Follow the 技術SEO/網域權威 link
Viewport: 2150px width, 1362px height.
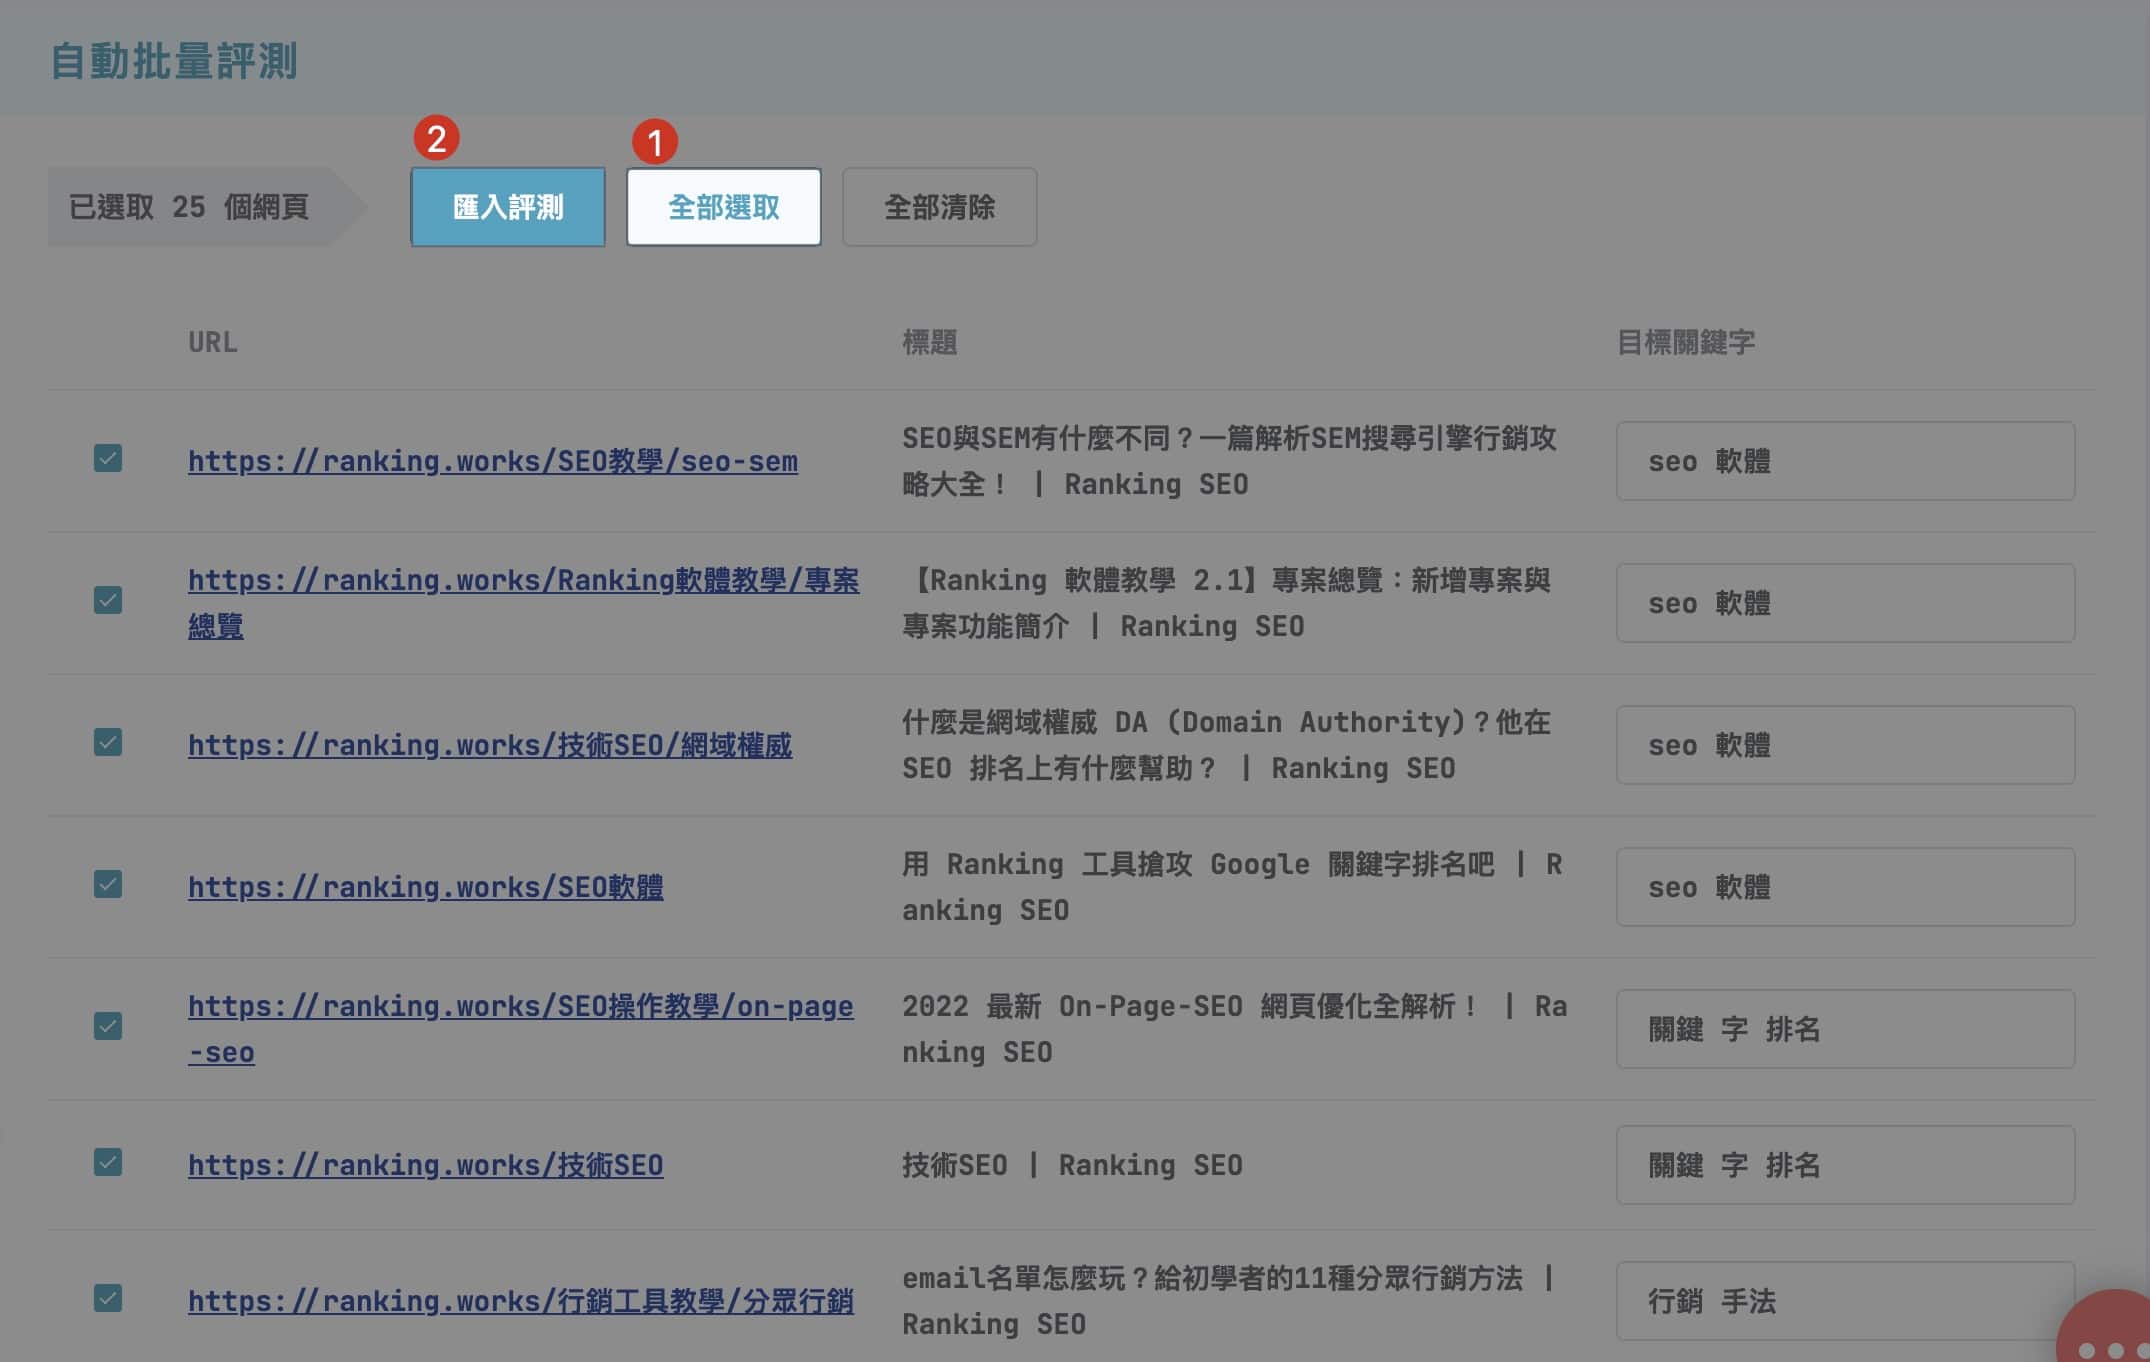point(489,745)
